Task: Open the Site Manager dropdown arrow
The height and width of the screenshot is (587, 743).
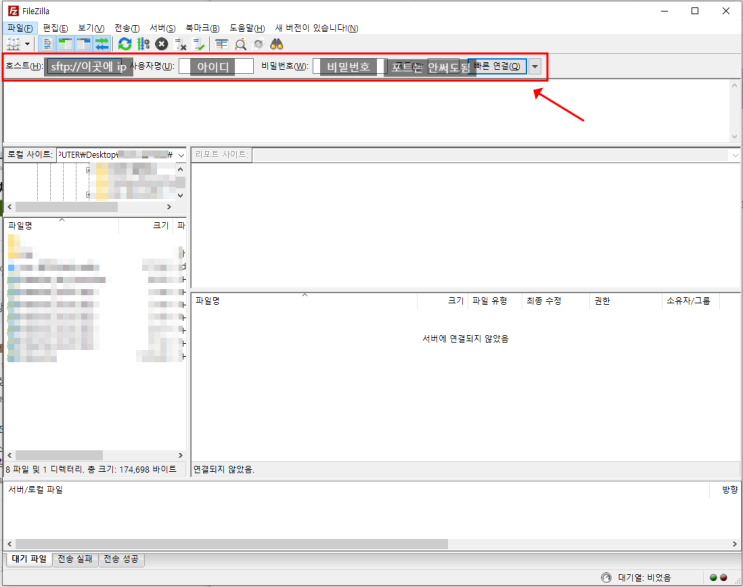Action: (27, 44)
